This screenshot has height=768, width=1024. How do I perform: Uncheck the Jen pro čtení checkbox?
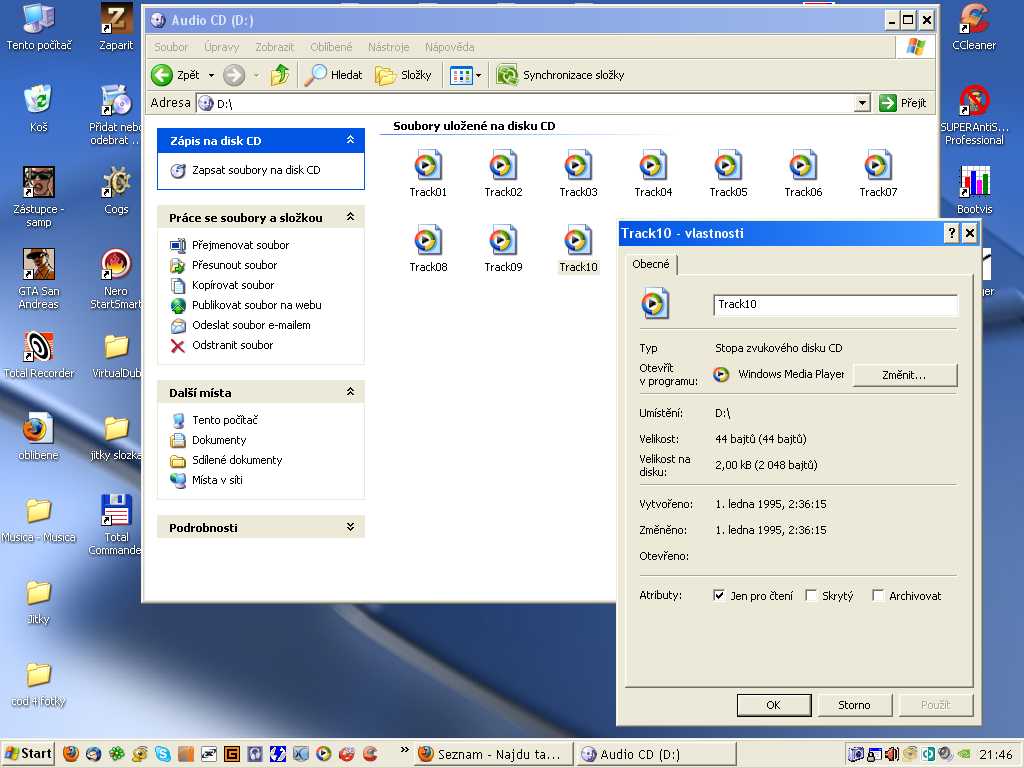tap(719, 596)
